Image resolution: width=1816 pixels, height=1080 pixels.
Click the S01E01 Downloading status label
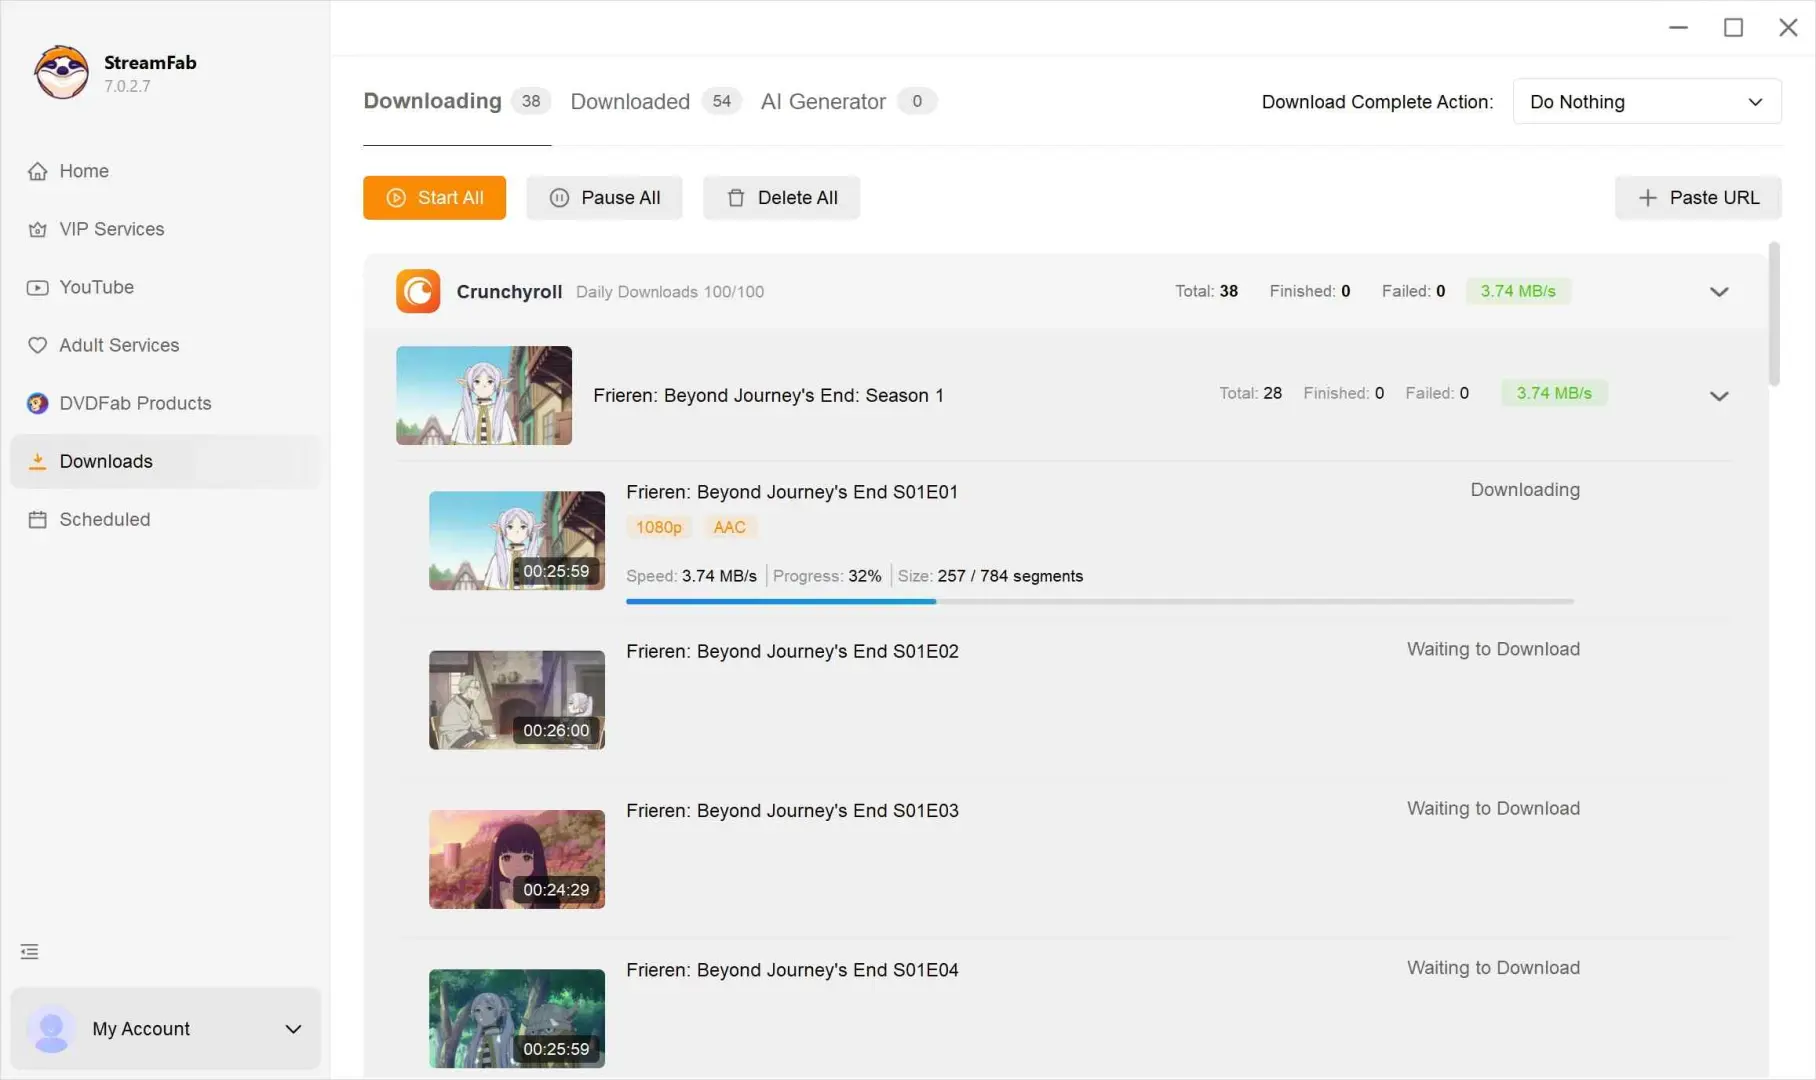1525,490
